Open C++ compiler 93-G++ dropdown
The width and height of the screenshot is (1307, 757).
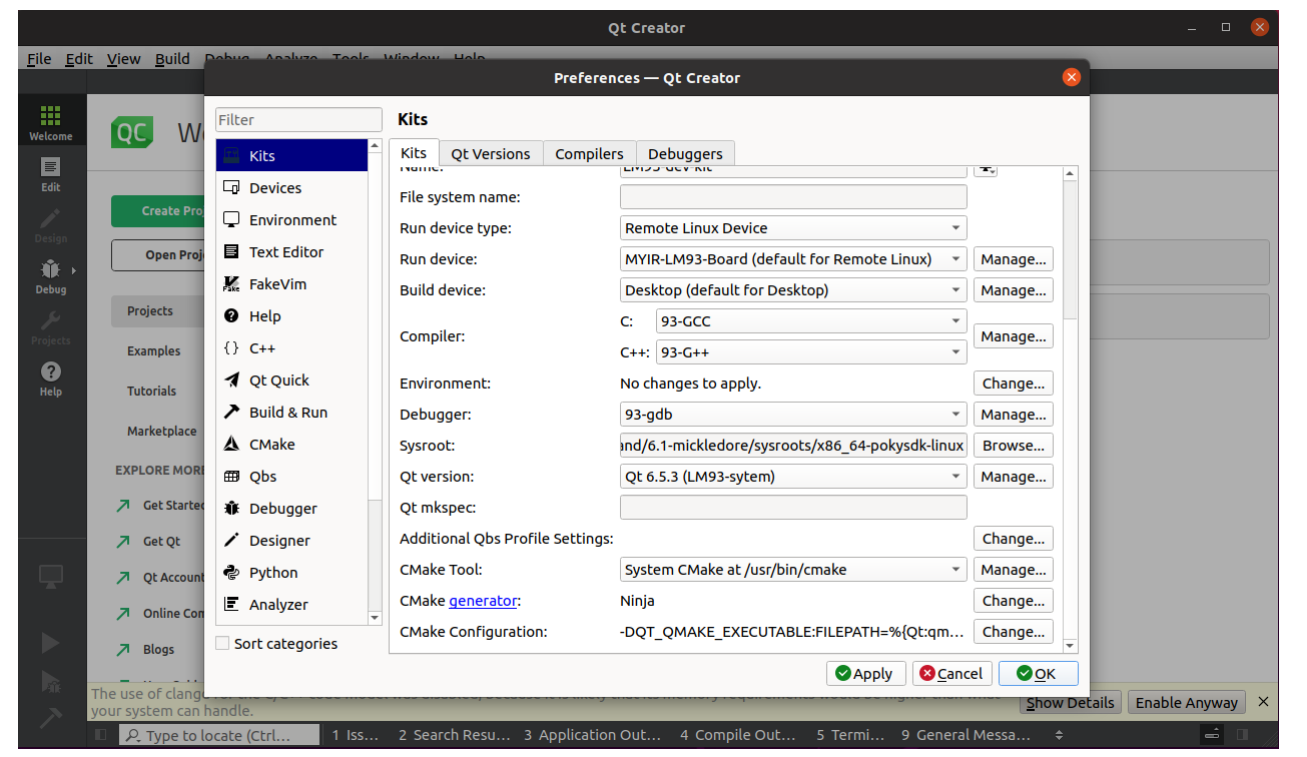(811, 352)
